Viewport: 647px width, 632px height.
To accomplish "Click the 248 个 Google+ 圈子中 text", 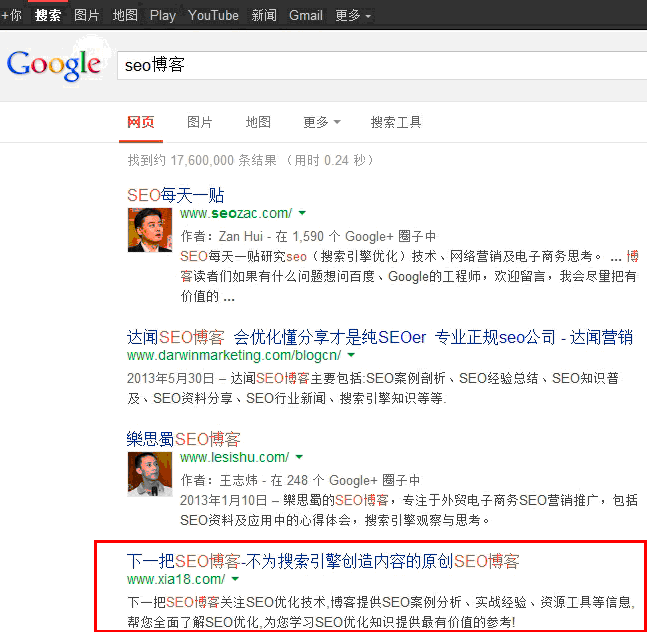I will click(x=353, y=480).
